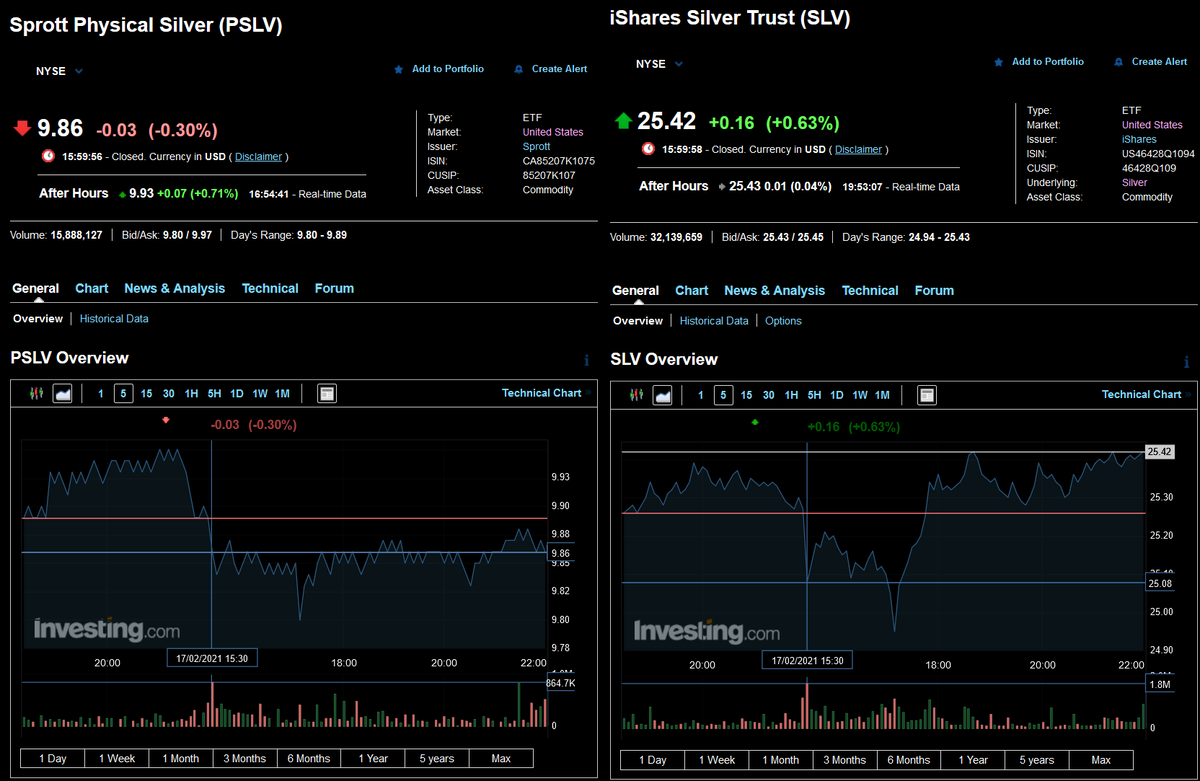
Task: Open PSLV Chart tab
Action: point(91,288)
